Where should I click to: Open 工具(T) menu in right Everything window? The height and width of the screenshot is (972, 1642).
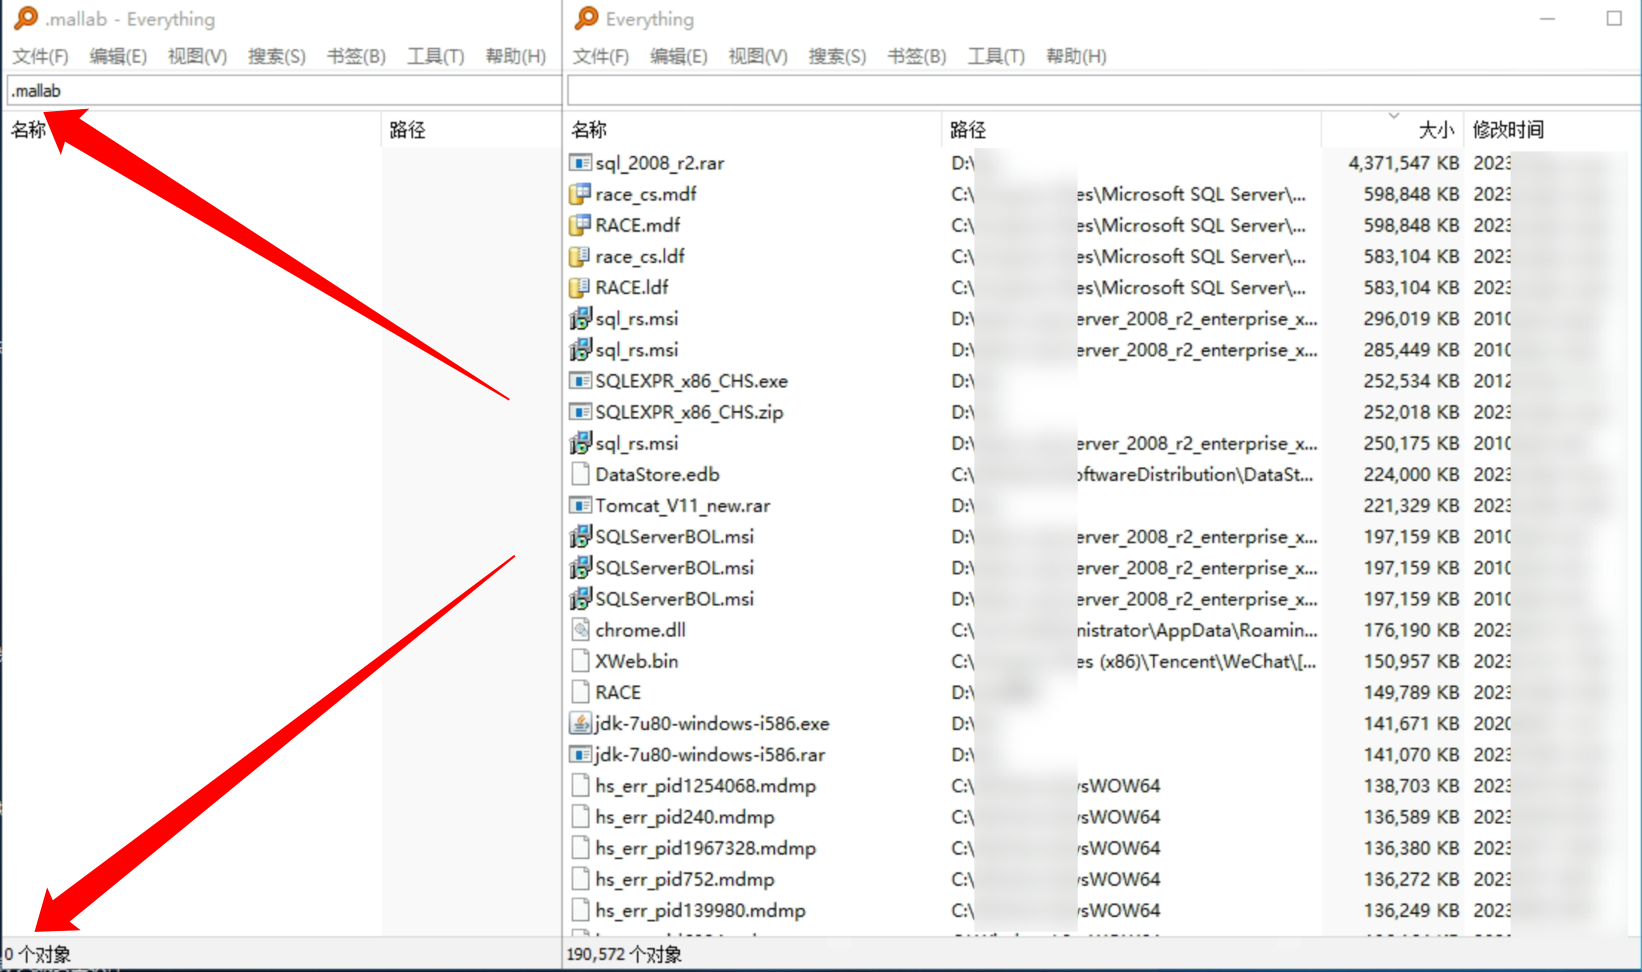coord(995,56)
